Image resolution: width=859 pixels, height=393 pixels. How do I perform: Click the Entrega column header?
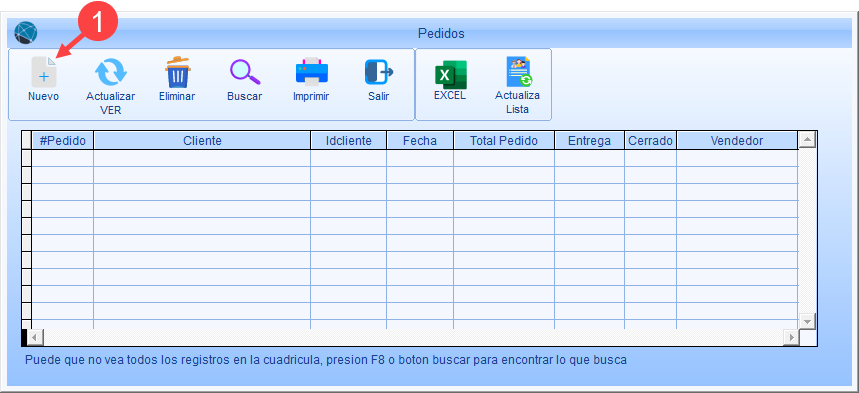click(x=589, y=141)
